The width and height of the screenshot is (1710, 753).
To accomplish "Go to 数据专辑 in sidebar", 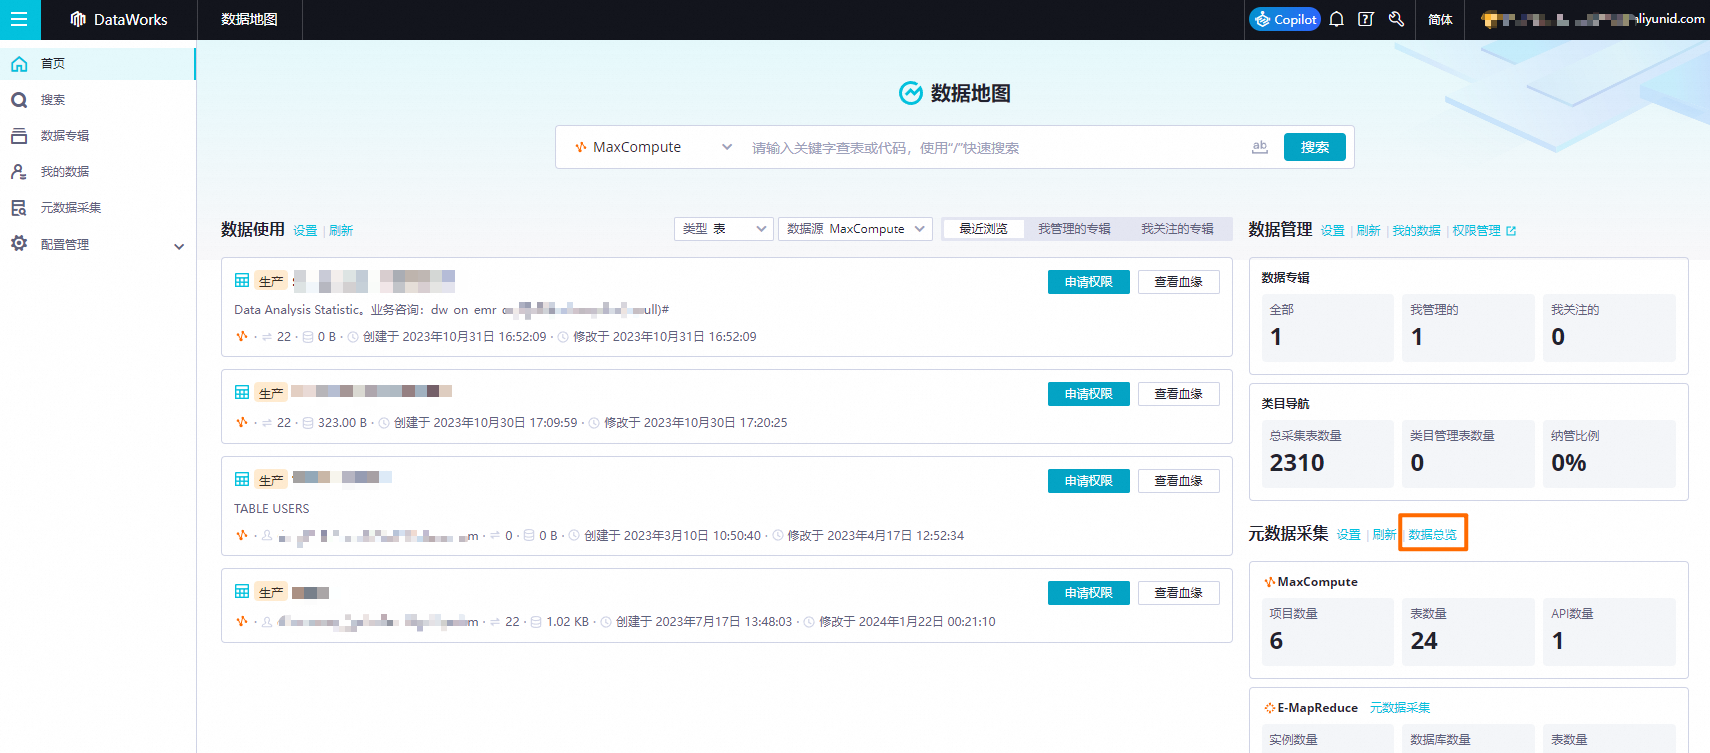I will tap(98, 135).
